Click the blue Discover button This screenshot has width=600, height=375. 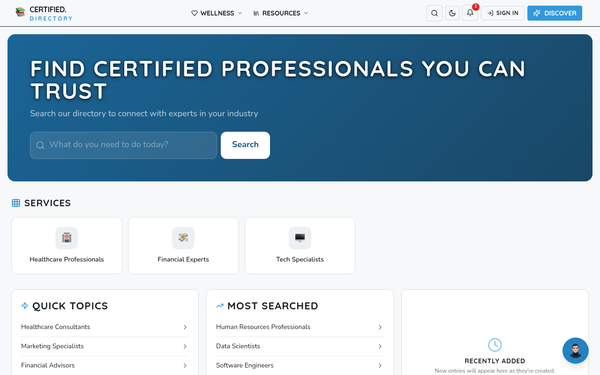click(554, 13)
